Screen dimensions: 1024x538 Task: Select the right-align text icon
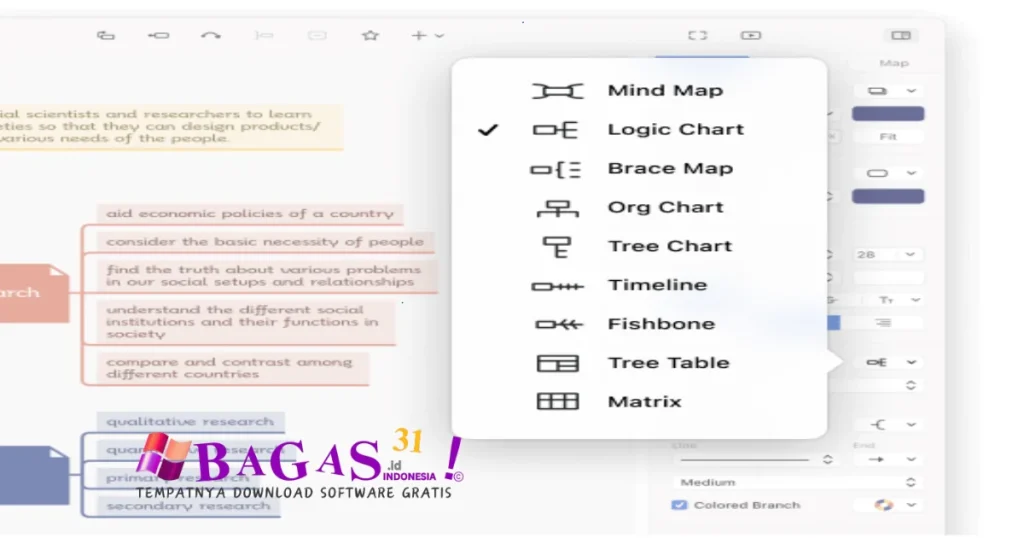(883, 323)
